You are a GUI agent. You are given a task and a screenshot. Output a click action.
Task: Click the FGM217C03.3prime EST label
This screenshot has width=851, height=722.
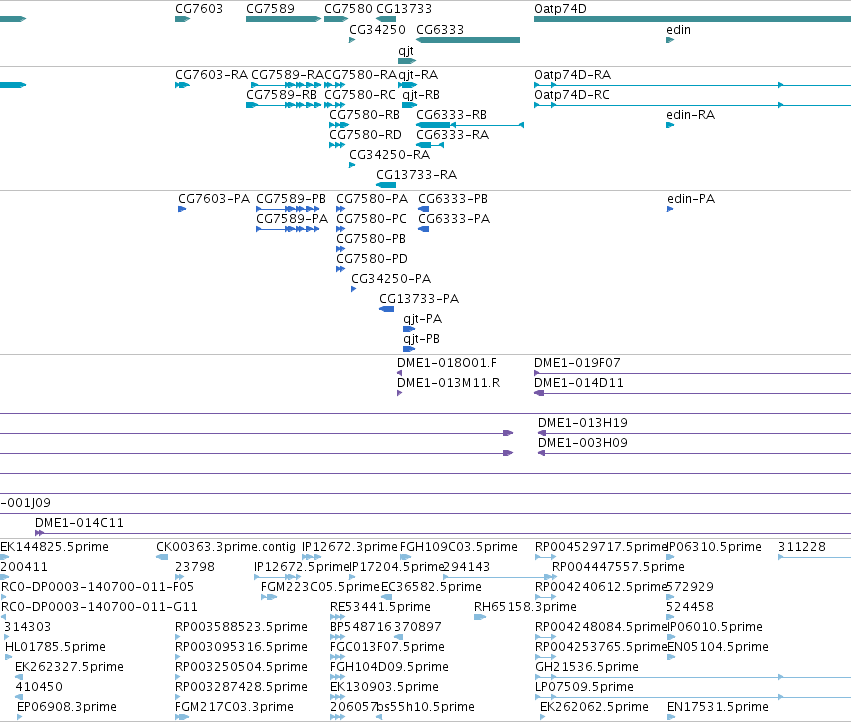(x=234, y=707)
